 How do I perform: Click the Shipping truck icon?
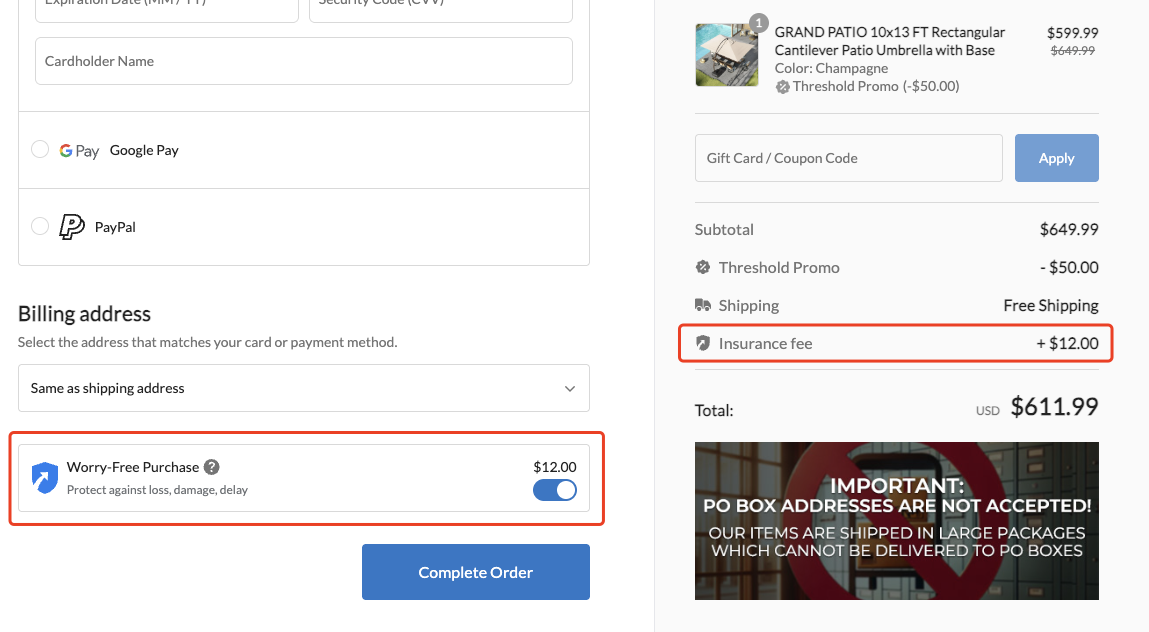pos(703,305)
